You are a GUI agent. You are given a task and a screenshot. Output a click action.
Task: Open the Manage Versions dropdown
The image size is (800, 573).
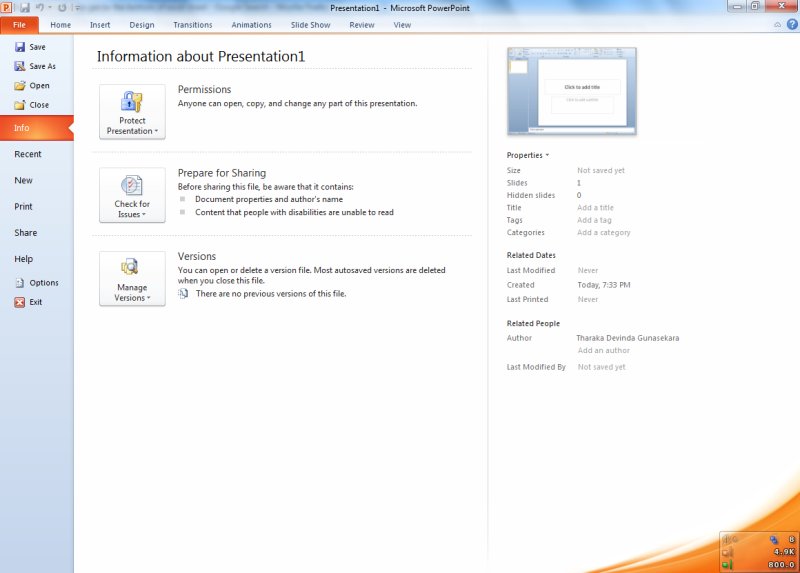point(132,279)
